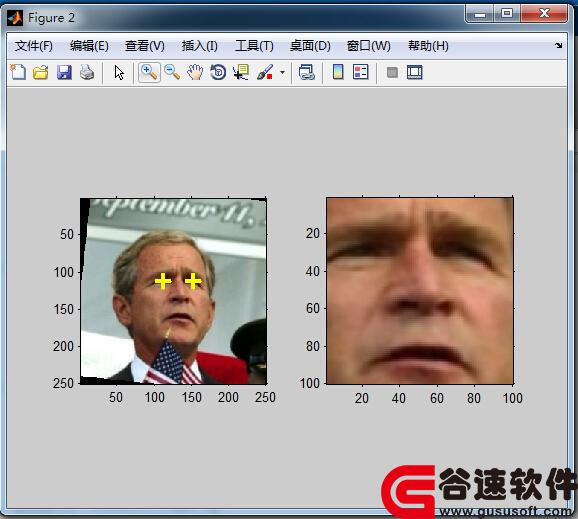Click the left yellow plus marker
The height and width of the screenshot is (519, 578).
point(163,282)
